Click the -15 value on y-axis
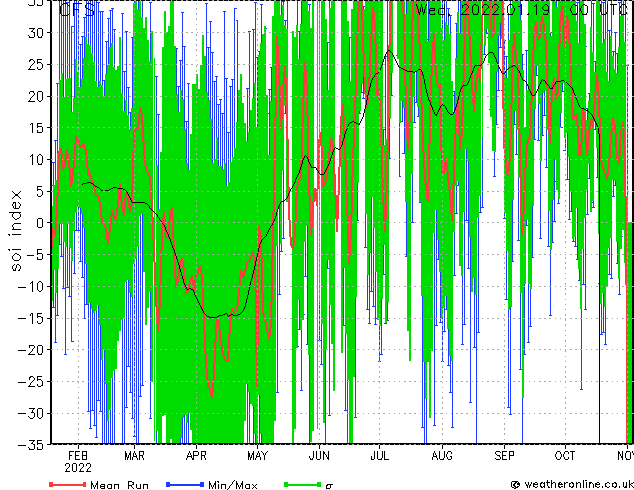This screenshot has height=490, width=634. (31, 318)
